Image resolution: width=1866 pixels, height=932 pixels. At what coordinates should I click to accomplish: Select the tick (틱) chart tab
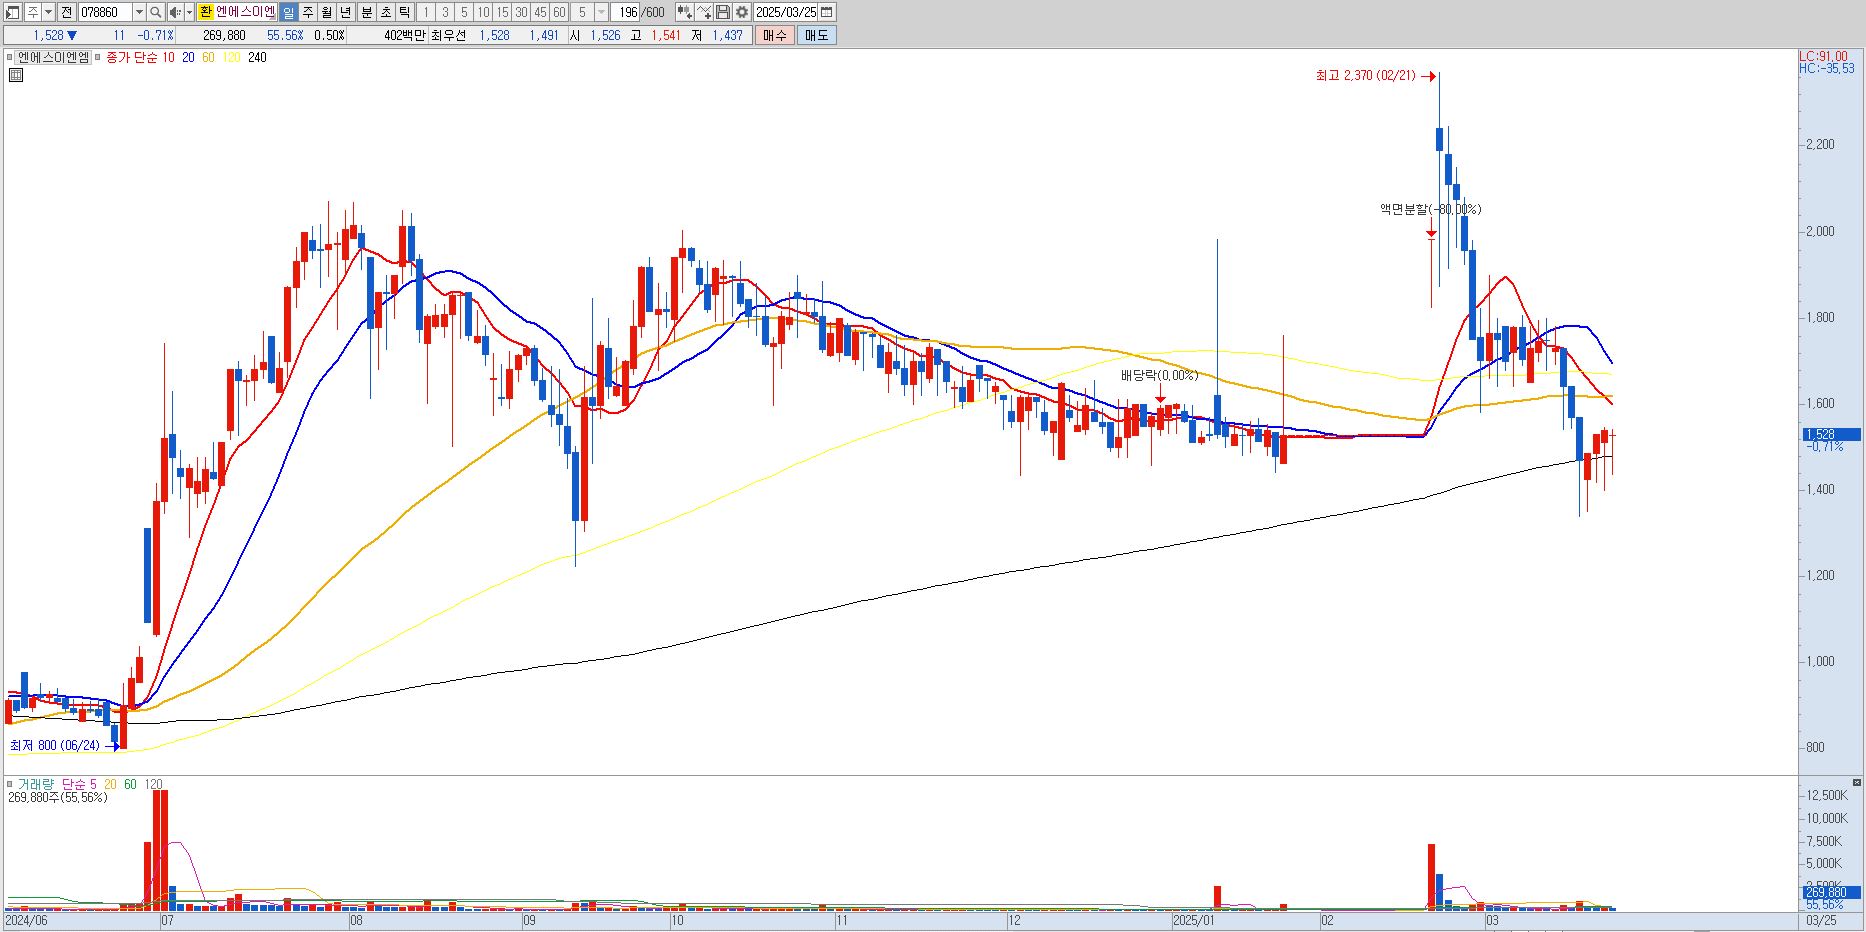coord(404,12)
